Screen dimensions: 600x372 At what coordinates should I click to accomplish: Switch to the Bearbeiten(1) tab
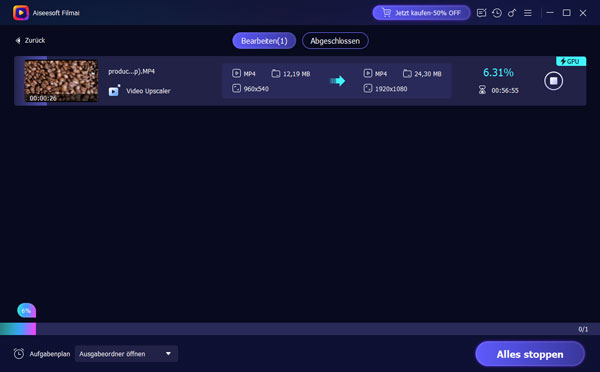264,41
